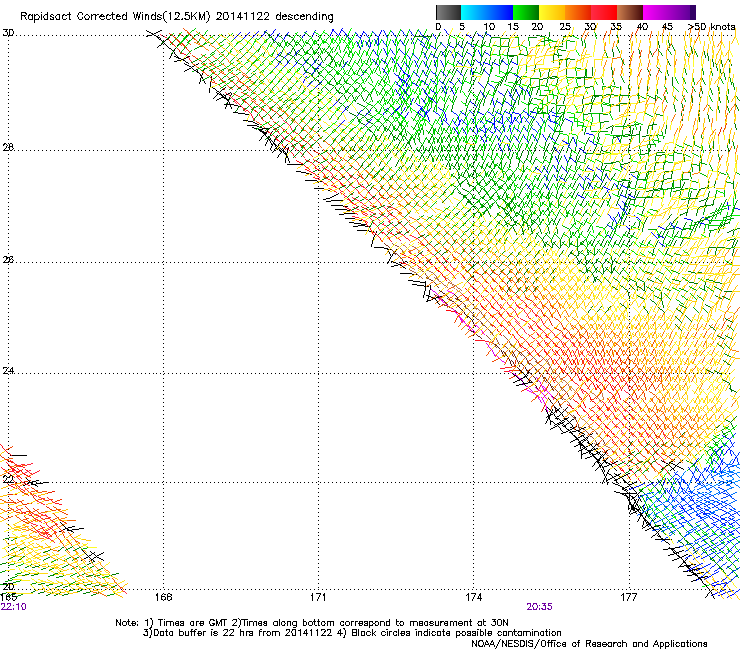Viewport: 740px width, 650px height.
Task: Click the longitude label '177' on bottom axis
Action: (629, 598)
